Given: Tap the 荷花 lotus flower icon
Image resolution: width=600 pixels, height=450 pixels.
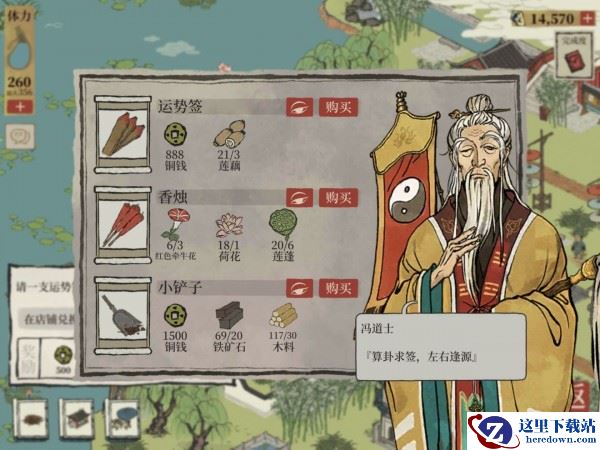Looking at the screenshot, I should 230,225.
